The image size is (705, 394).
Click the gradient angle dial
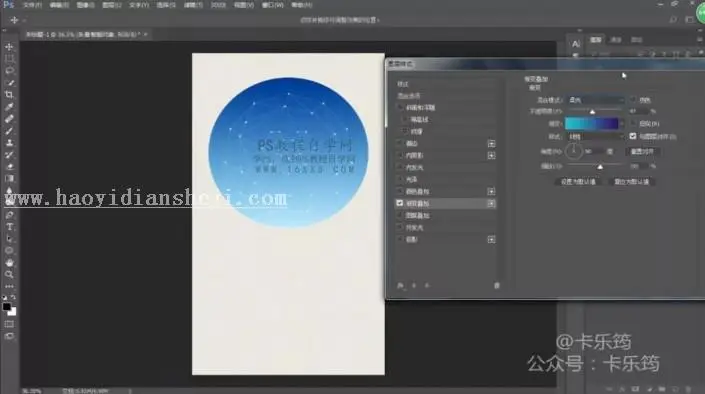(574, 151)
